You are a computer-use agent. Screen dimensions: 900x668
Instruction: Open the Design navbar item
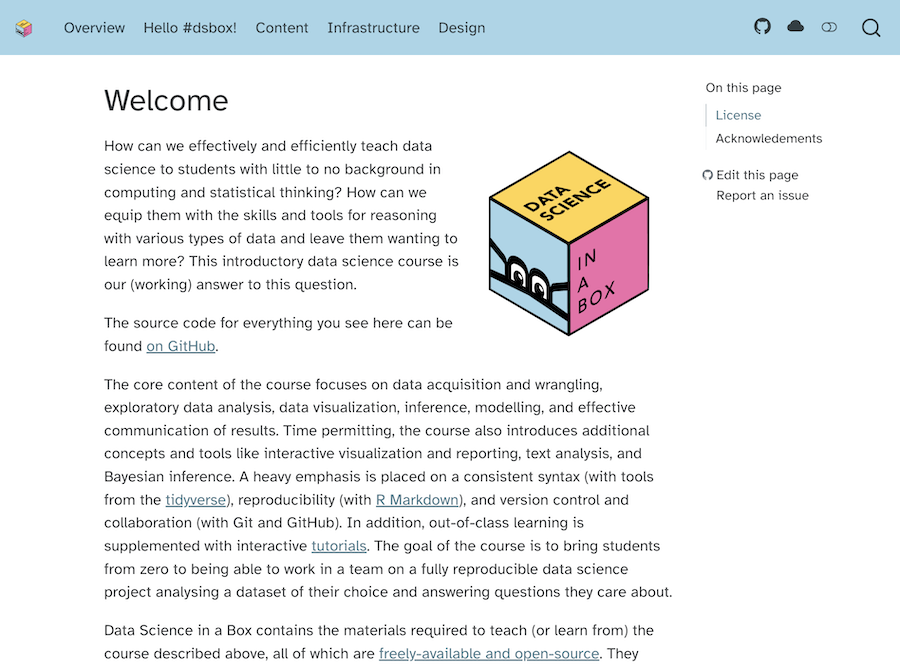[x=462, y=28]
